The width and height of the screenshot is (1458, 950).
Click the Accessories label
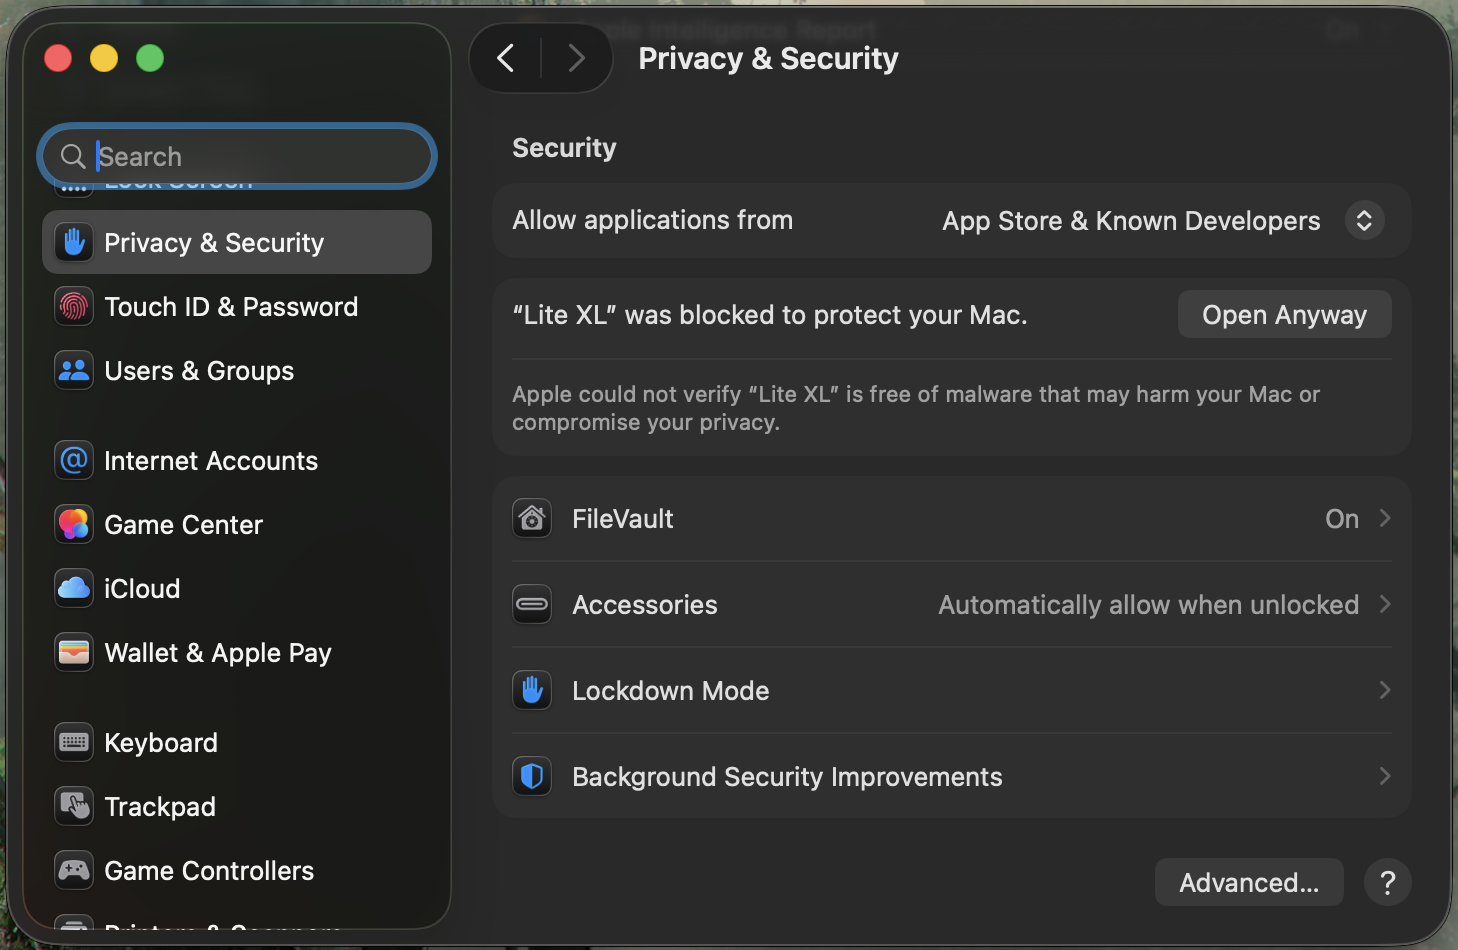pyautogui.click(x=644, y=604)
